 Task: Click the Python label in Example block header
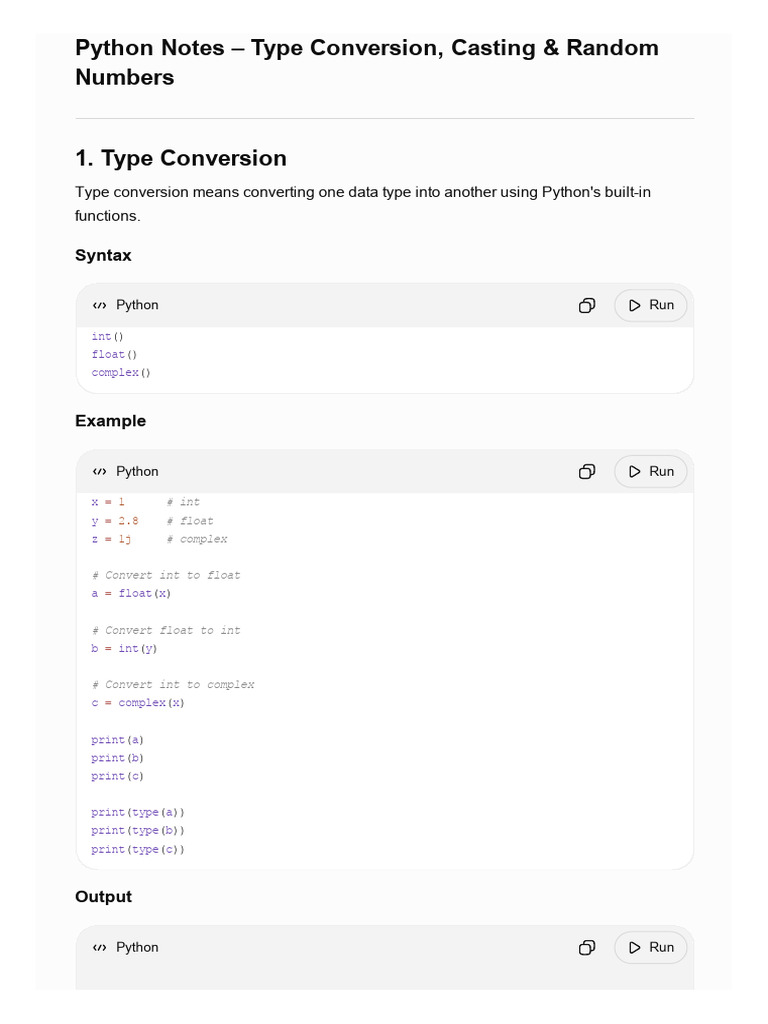137,472
